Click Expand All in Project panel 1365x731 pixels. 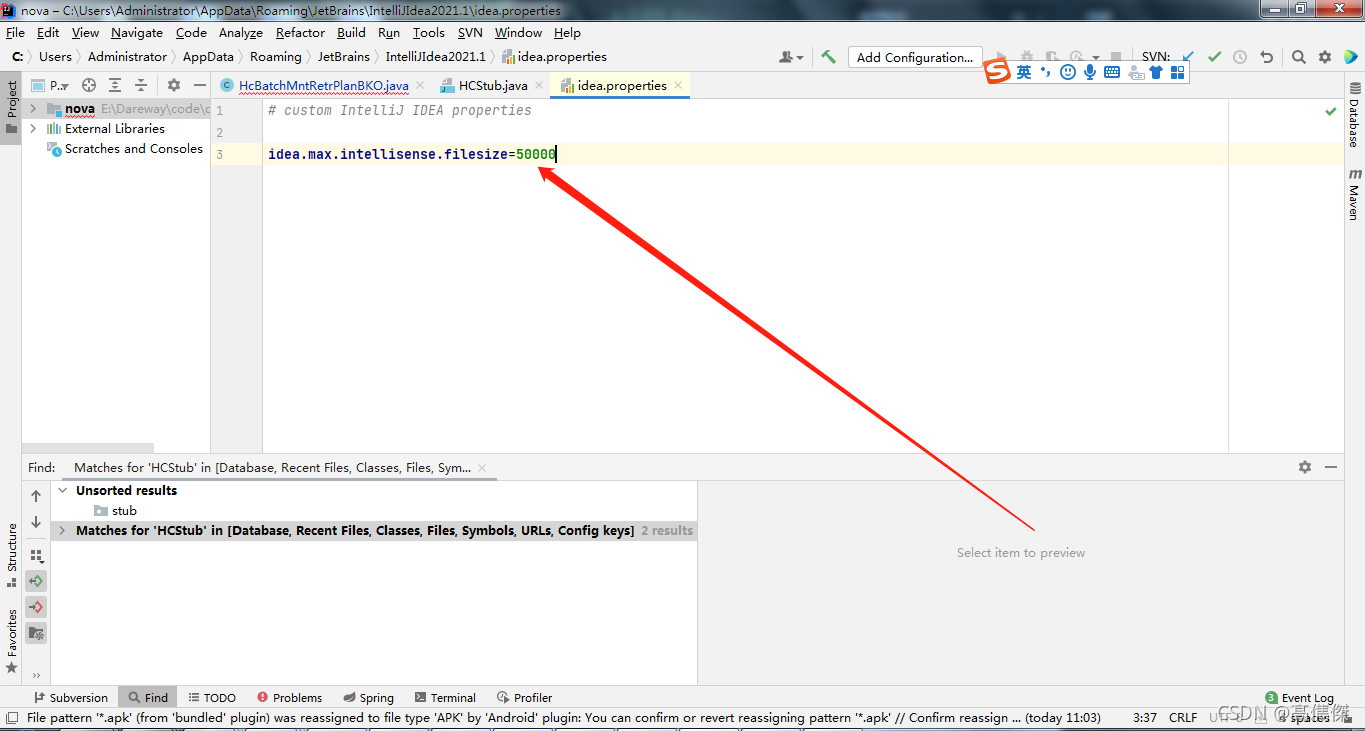click(x=115, y=85)
